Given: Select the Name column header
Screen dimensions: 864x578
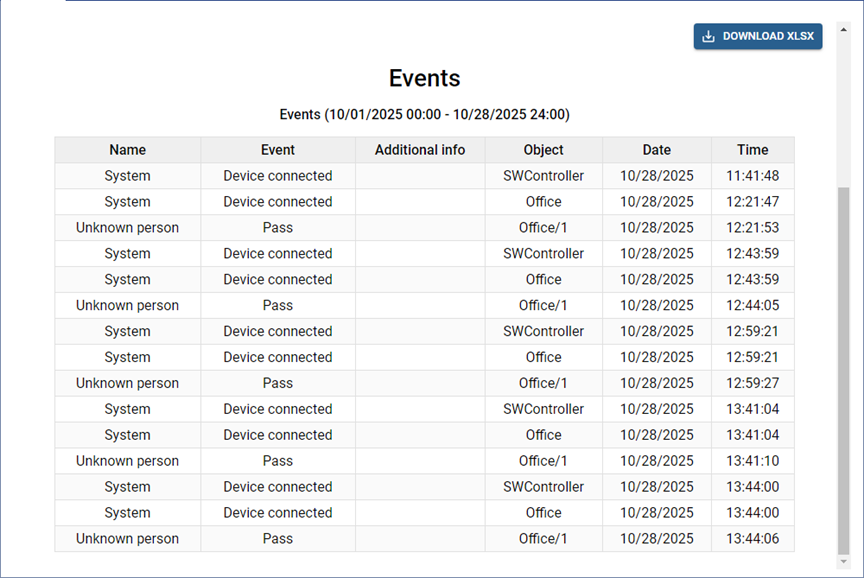Looking at the screenshot, I should [127, 150].
